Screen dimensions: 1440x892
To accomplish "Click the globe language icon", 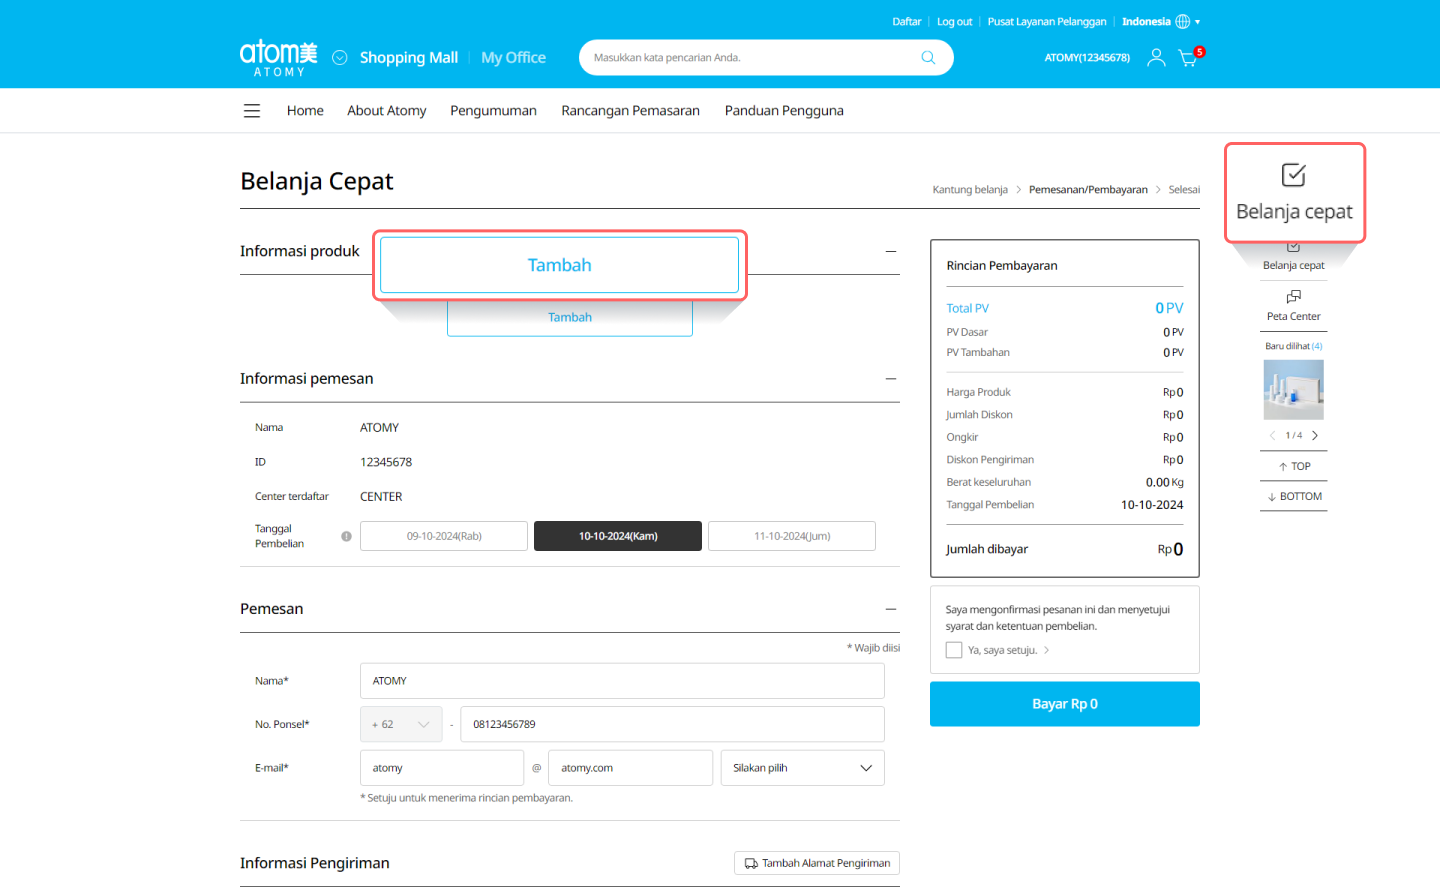I will click(1183, 22).
